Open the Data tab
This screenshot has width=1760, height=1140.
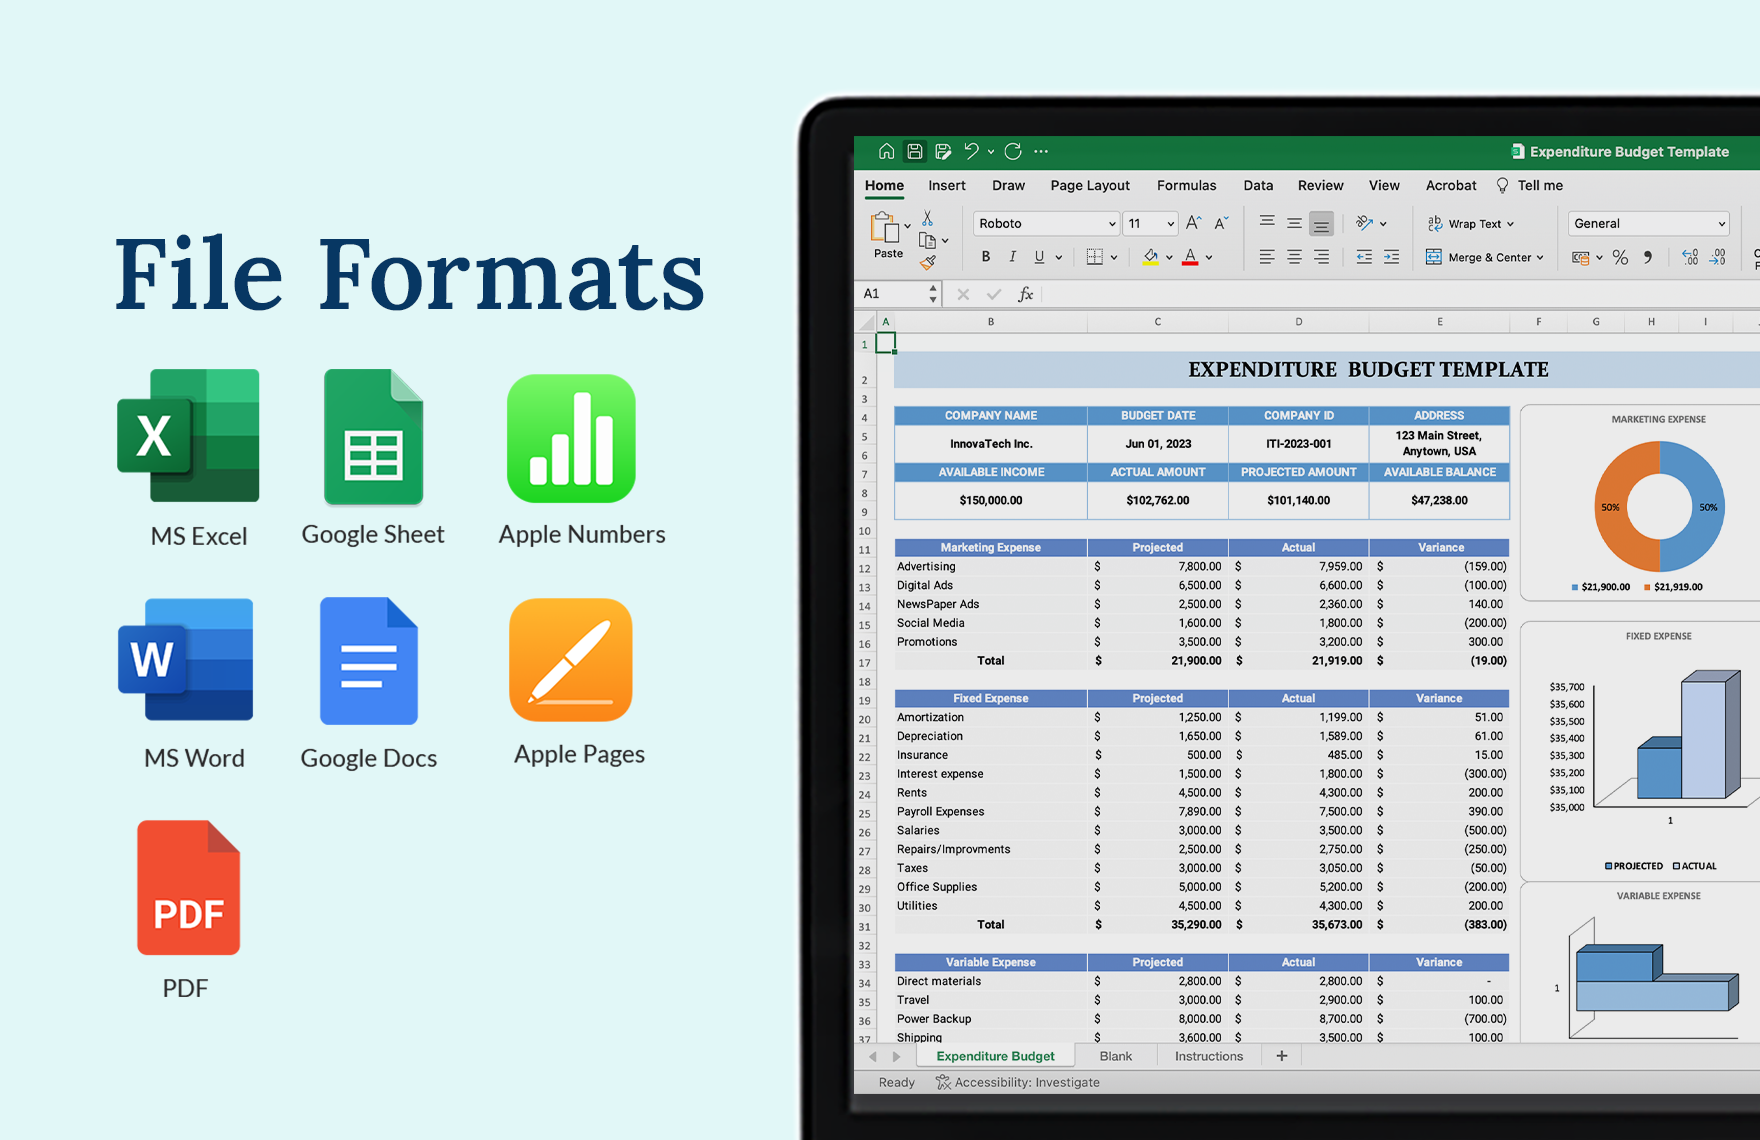click(1258, 185)
